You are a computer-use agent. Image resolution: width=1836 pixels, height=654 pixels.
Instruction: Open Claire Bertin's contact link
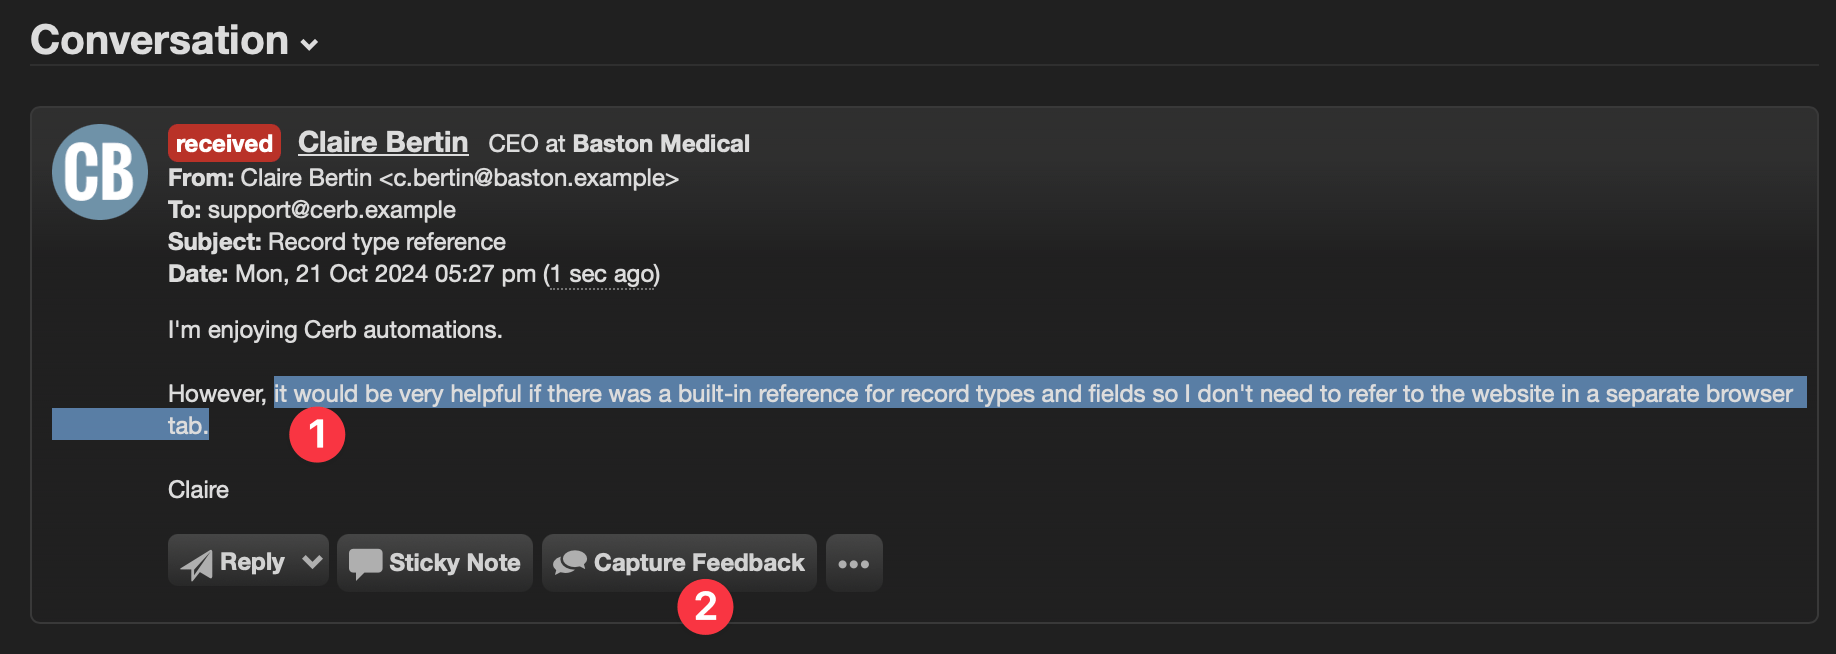pyautogui.click(x=383, y=142)
